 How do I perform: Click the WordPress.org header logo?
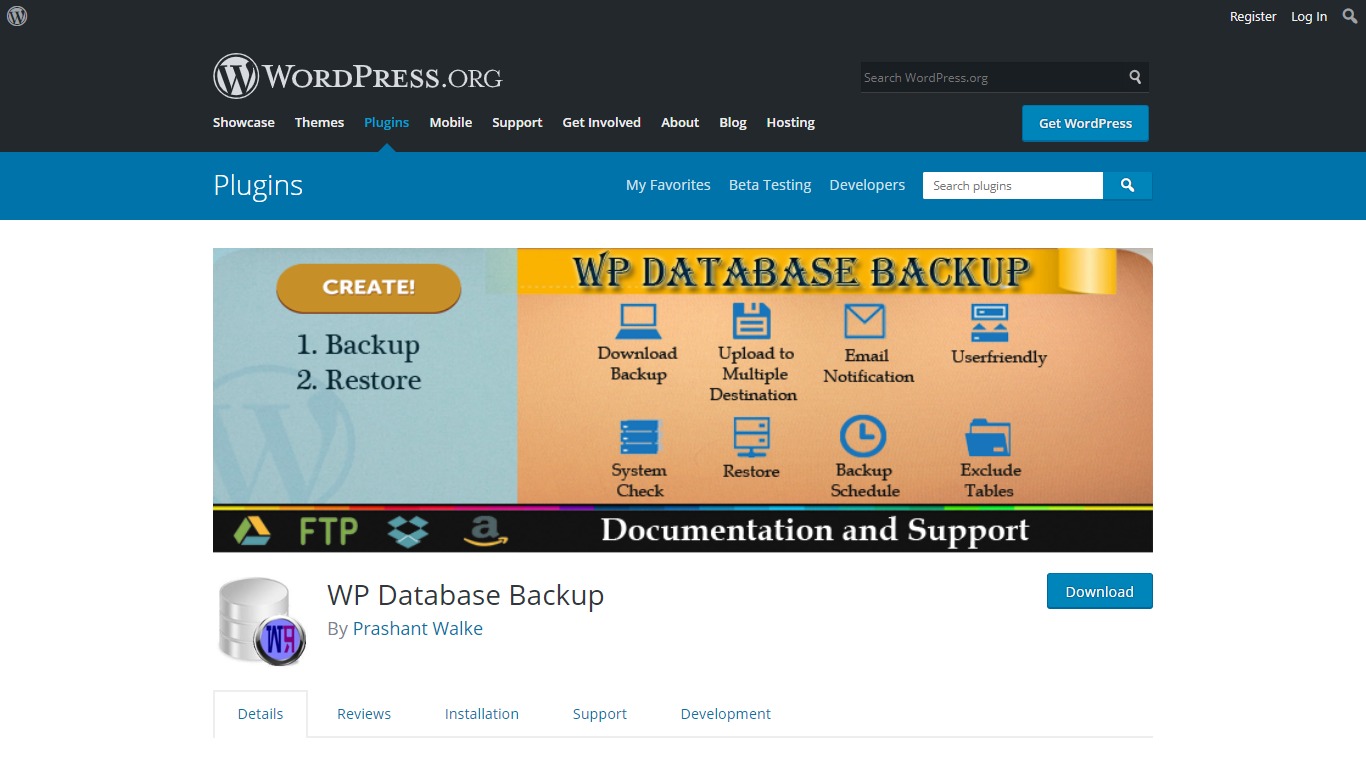(x=357, y=76)
